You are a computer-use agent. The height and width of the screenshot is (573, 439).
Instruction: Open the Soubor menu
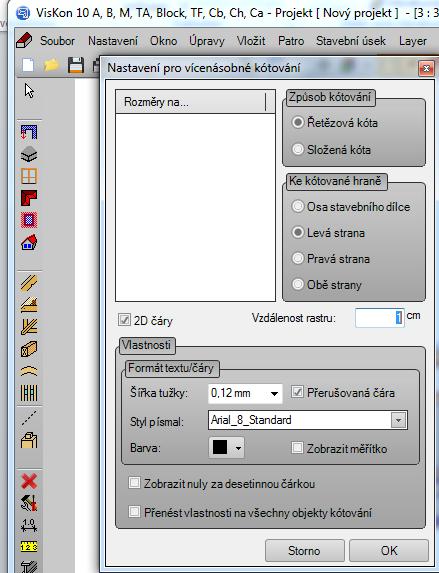coord(57,41)
